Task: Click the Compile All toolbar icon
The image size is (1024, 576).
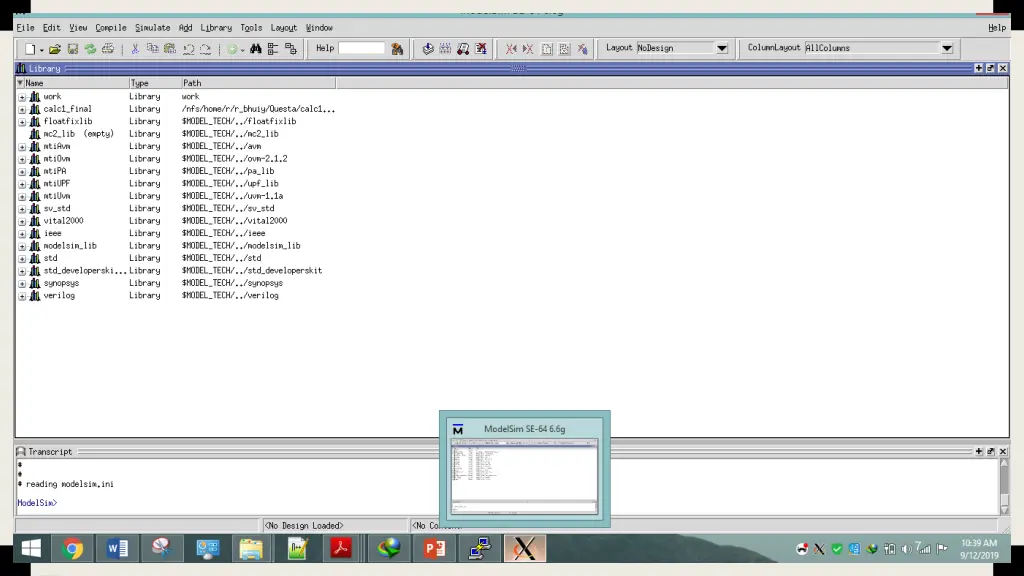Action: (x=445, y=49)
